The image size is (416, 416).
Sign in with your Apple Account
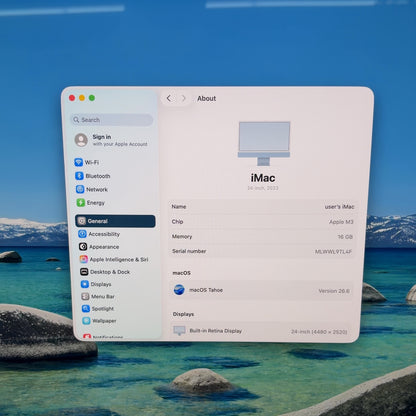tap(111, 140)
